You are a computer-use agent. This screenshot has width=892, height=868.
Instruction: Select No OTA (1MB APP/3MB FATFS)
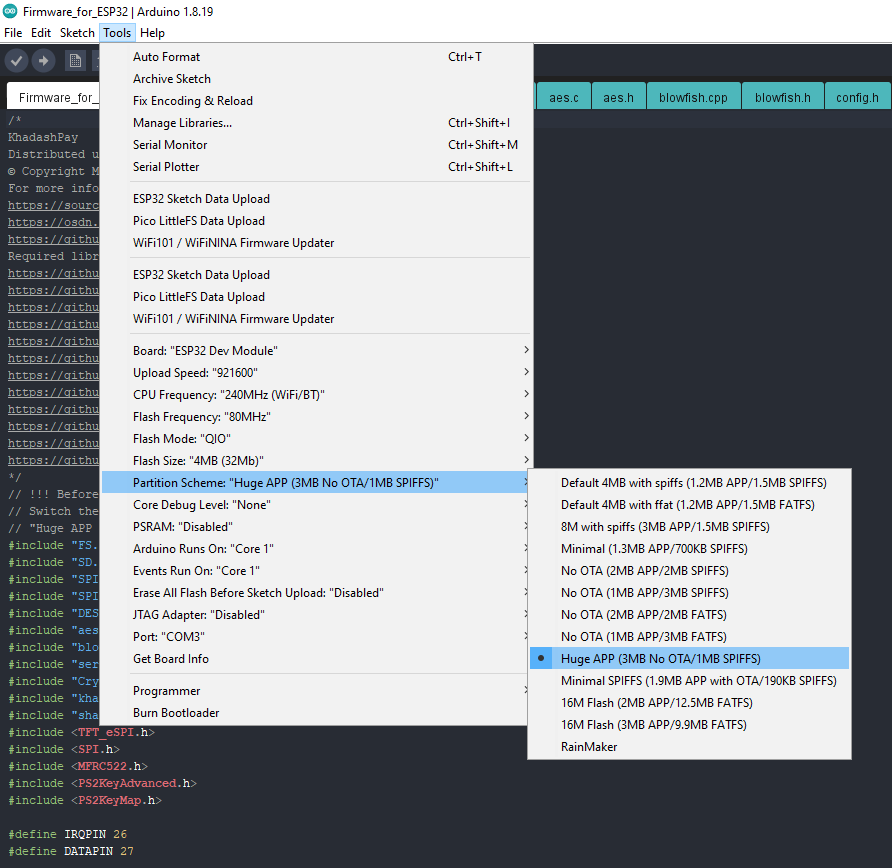click(689, 636)
